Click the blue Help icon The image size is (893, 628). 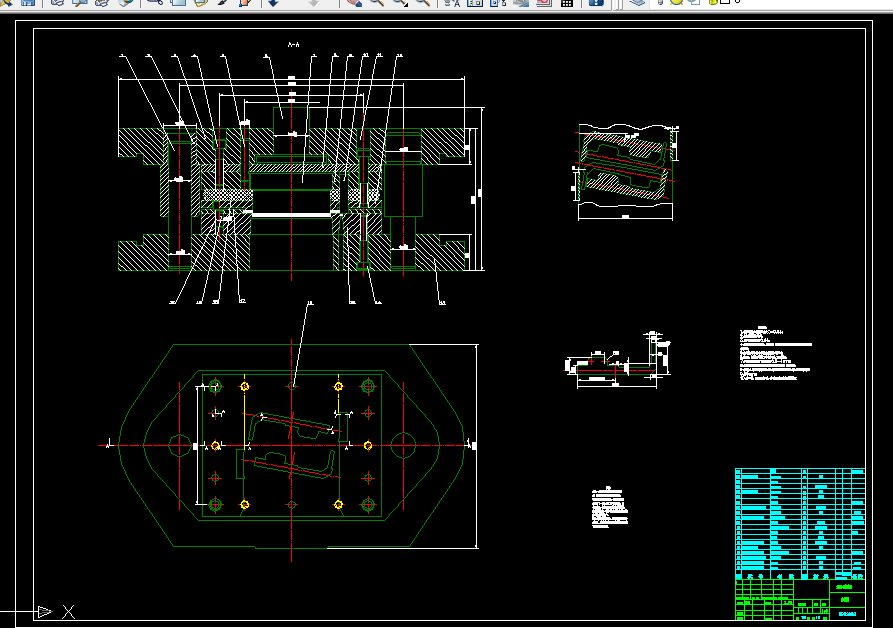pyautogui.click(x=596, y=2)
